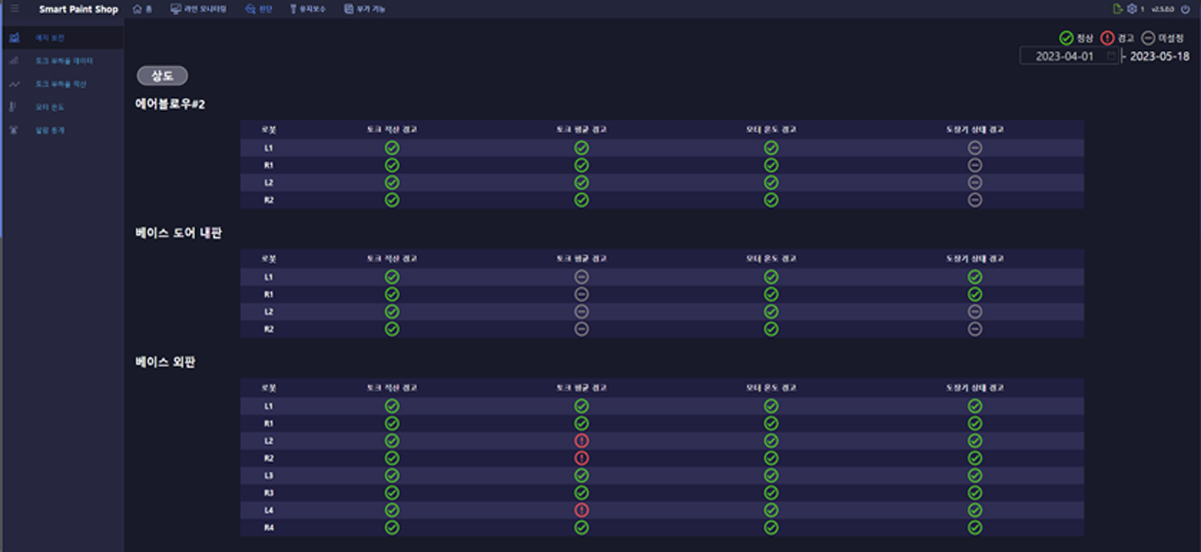Click the alarm icon at sidebar bottom
Screen dimensions: 1201x552
pyautogui.click(x=14, y=130)
